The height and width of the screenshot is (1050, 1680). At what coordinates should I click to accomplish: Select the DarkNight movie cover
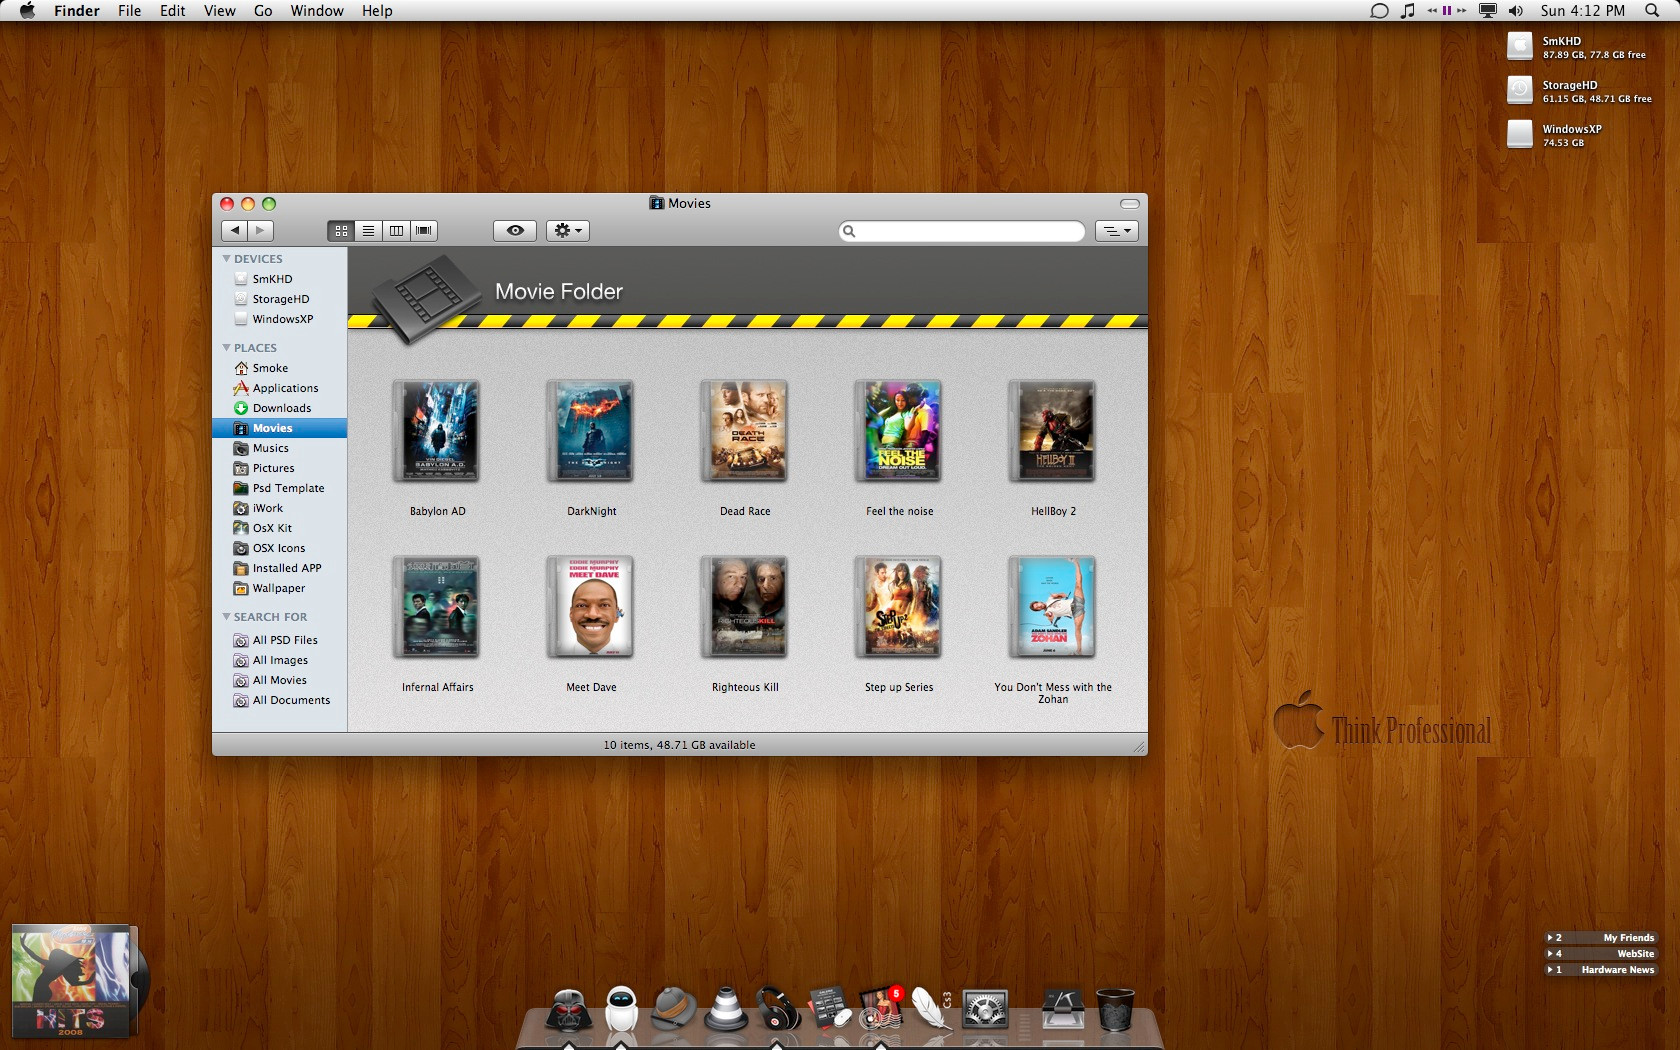point(591,431)
